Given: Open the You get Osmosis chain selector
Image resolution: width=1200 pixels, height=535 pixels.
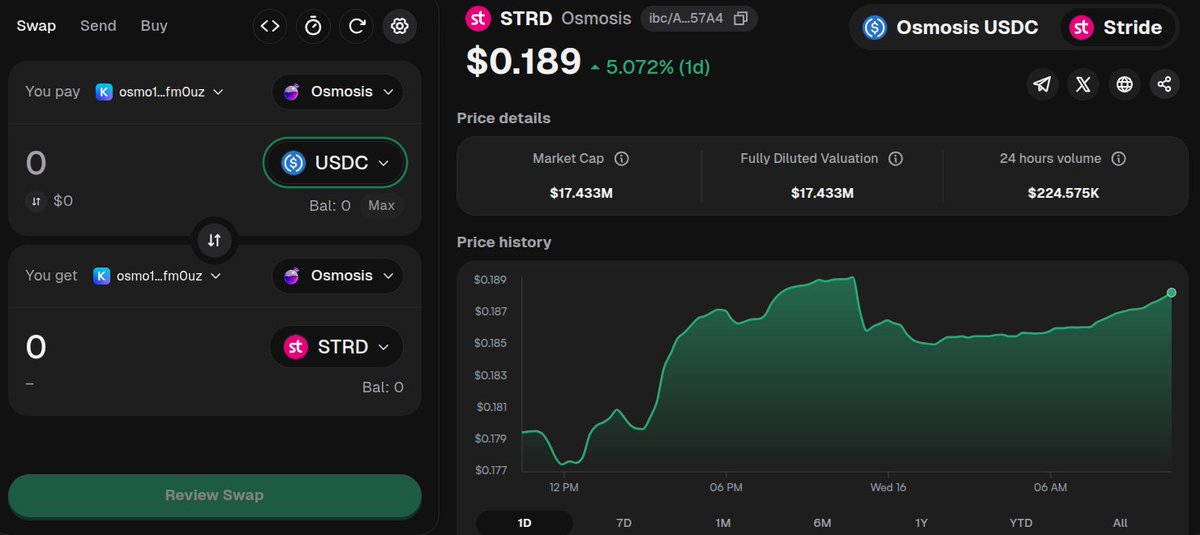Looking at the screenshot, I should click(x=338, y=275).
